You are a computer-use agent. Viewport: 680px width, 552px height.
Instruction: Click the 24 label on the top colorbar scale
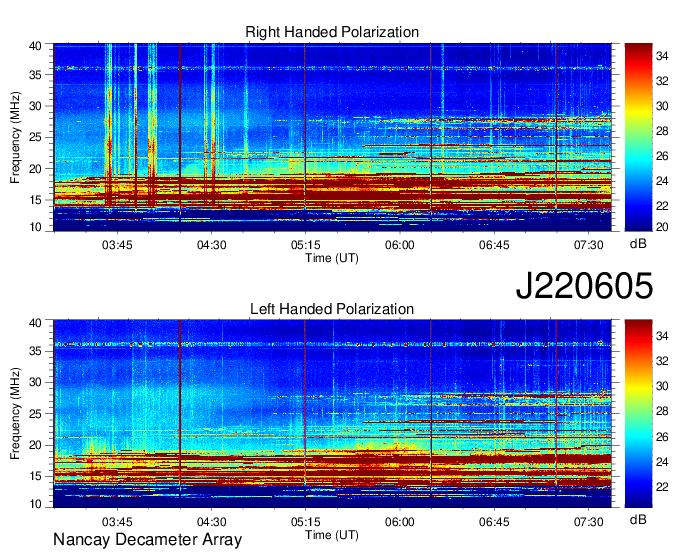point(662,181)
